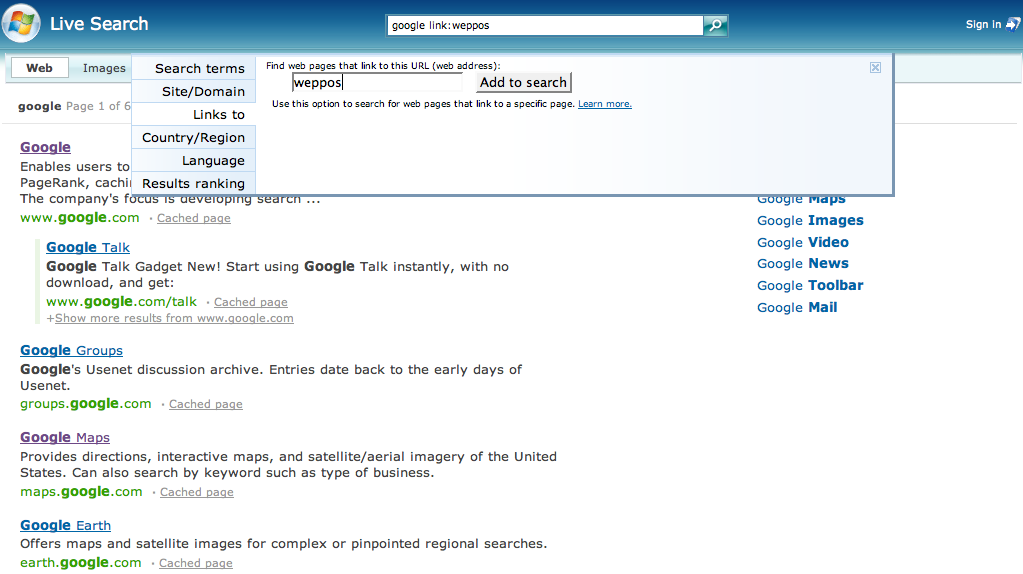The width and height of the screenshot is (1023, 574).
Task: Click the Live Search title text
Action: coord(99,24)
